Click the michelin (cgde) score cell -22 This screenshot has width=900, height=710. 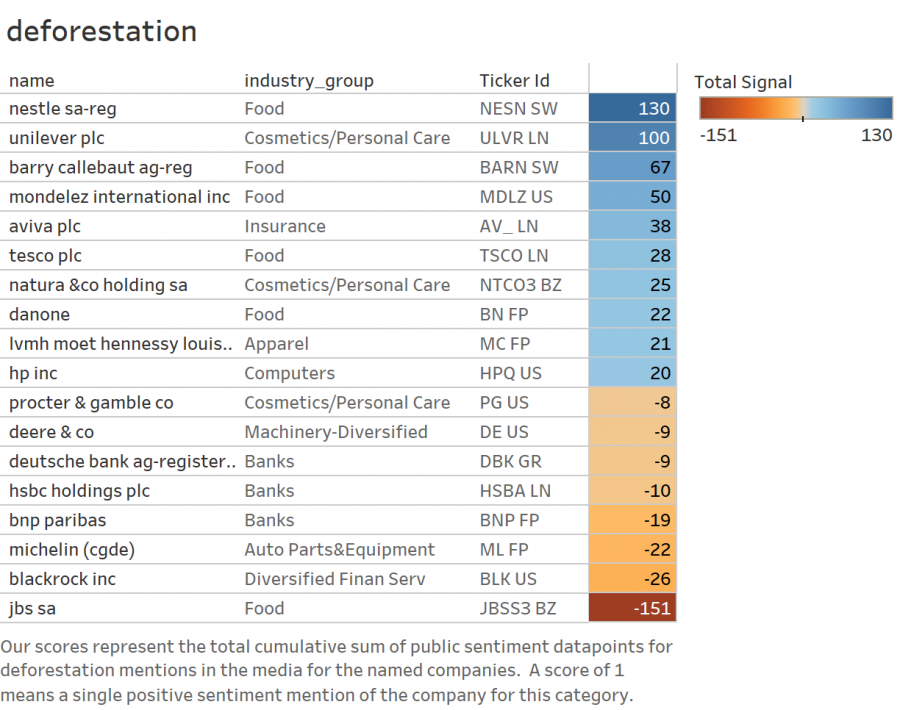pyautogui.click(x=632, y=549)
